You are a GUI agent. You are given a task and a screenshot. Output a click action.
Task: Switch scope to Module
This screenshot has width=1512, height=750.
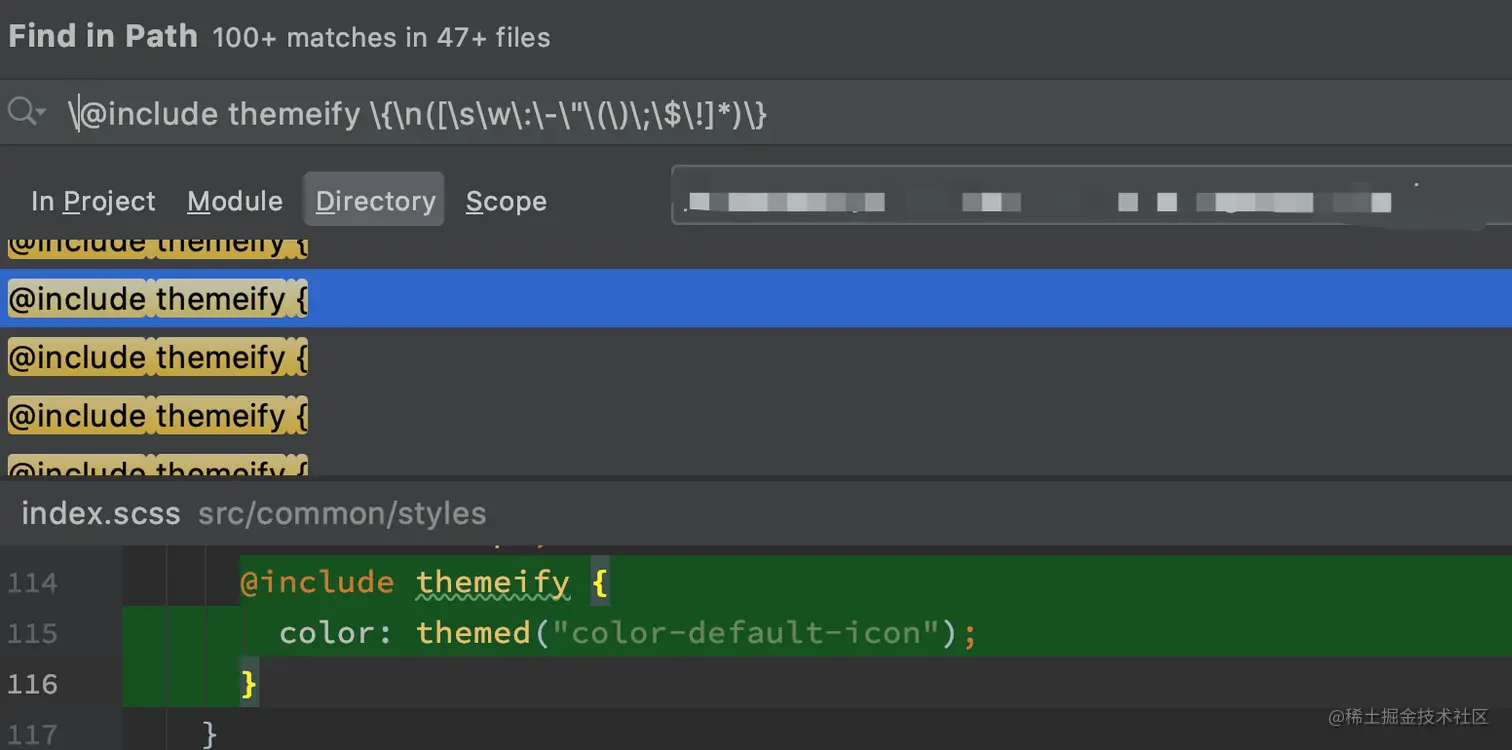tap(235, 201)
